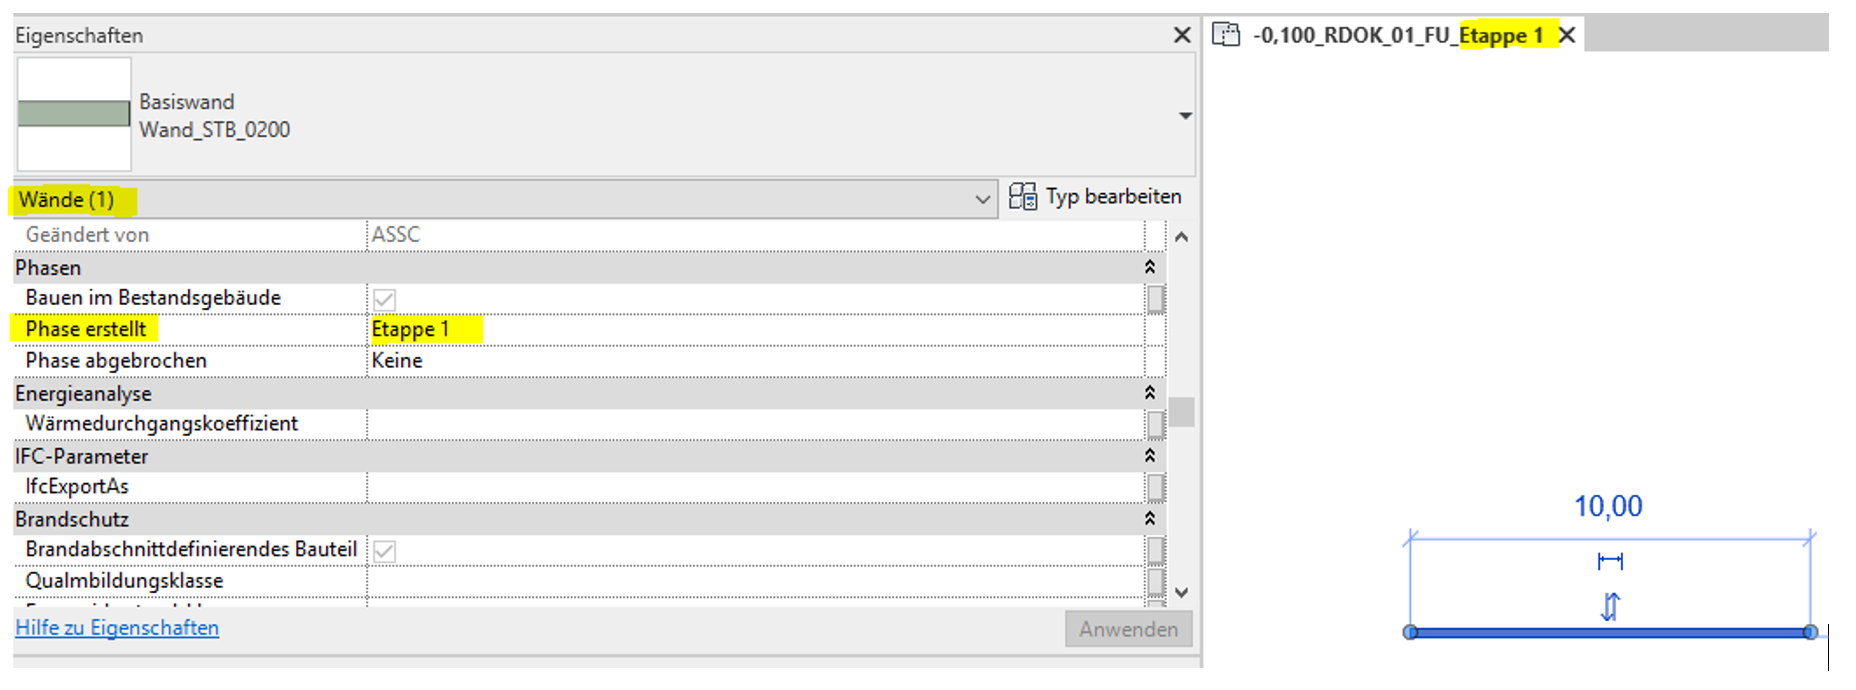Click the Typ bearbeiten icon
The width and height of the screenshot is (1856, 690).
click(x=1022, y=197)
